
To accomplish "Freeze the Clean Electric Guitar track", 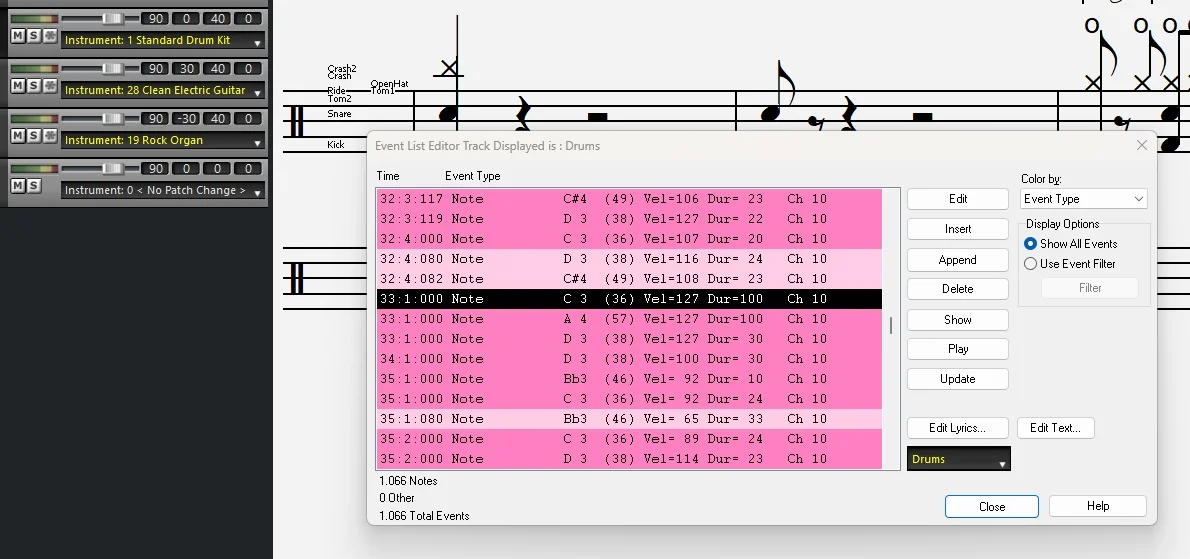I will [50, 86].
